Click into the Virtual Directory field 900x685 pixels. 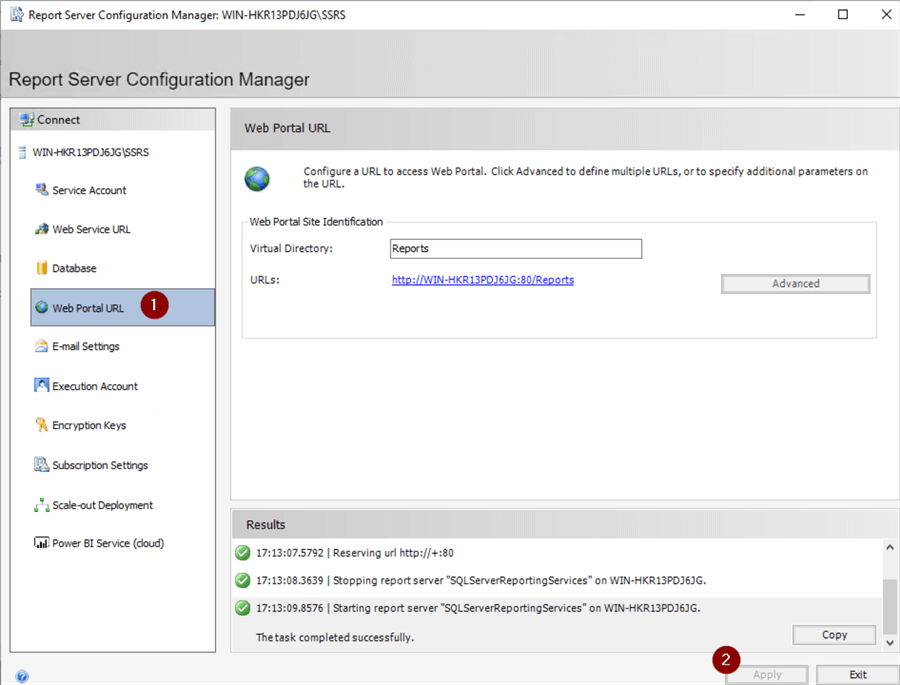[x=515, y=249]
